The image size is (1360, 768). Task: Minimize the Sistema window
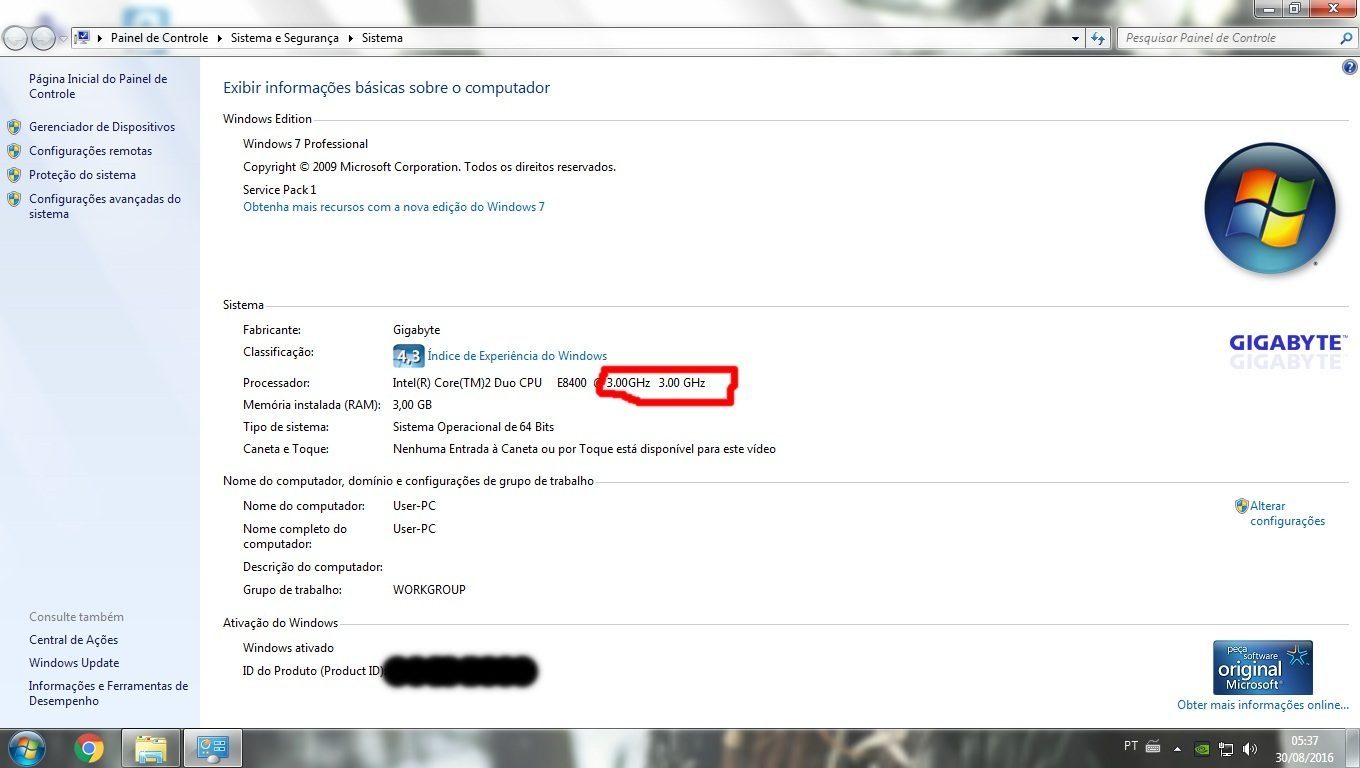coord(1269,8)
